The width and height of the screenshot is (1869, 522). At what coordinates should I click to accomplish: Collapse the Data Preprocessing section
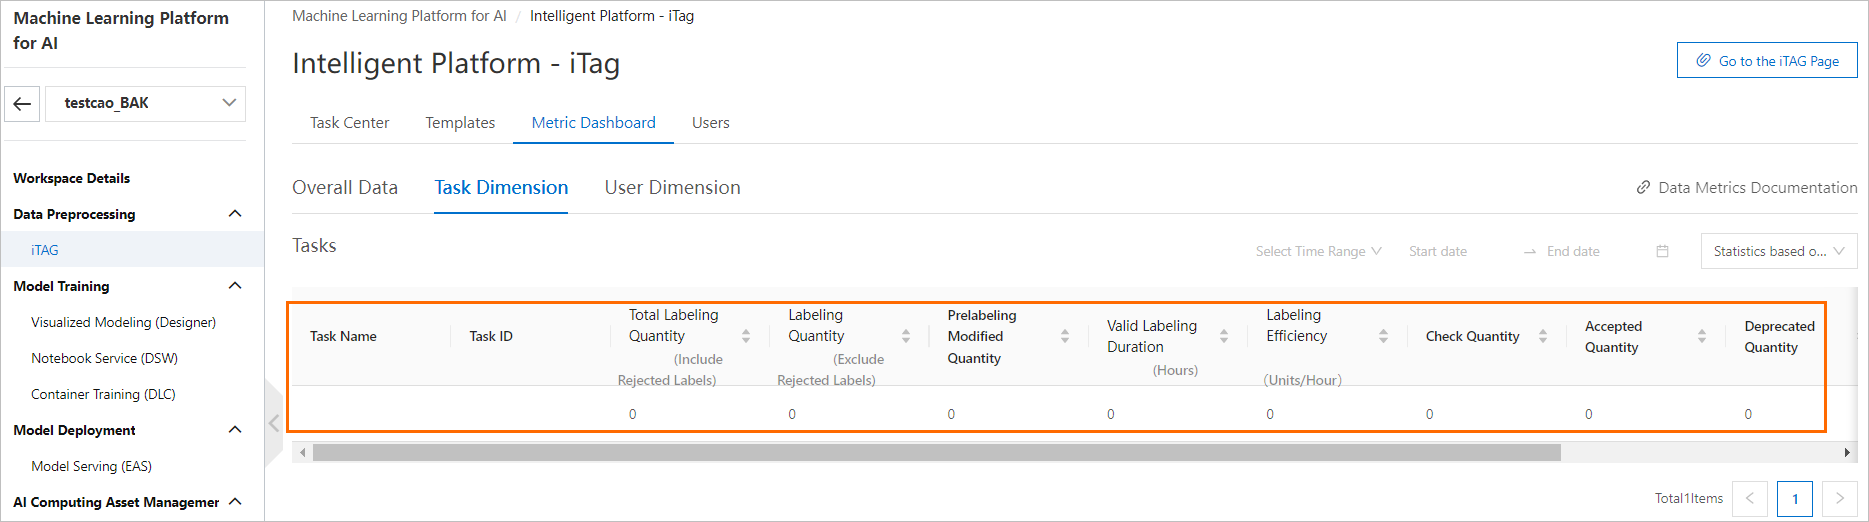tap(235, 214)
